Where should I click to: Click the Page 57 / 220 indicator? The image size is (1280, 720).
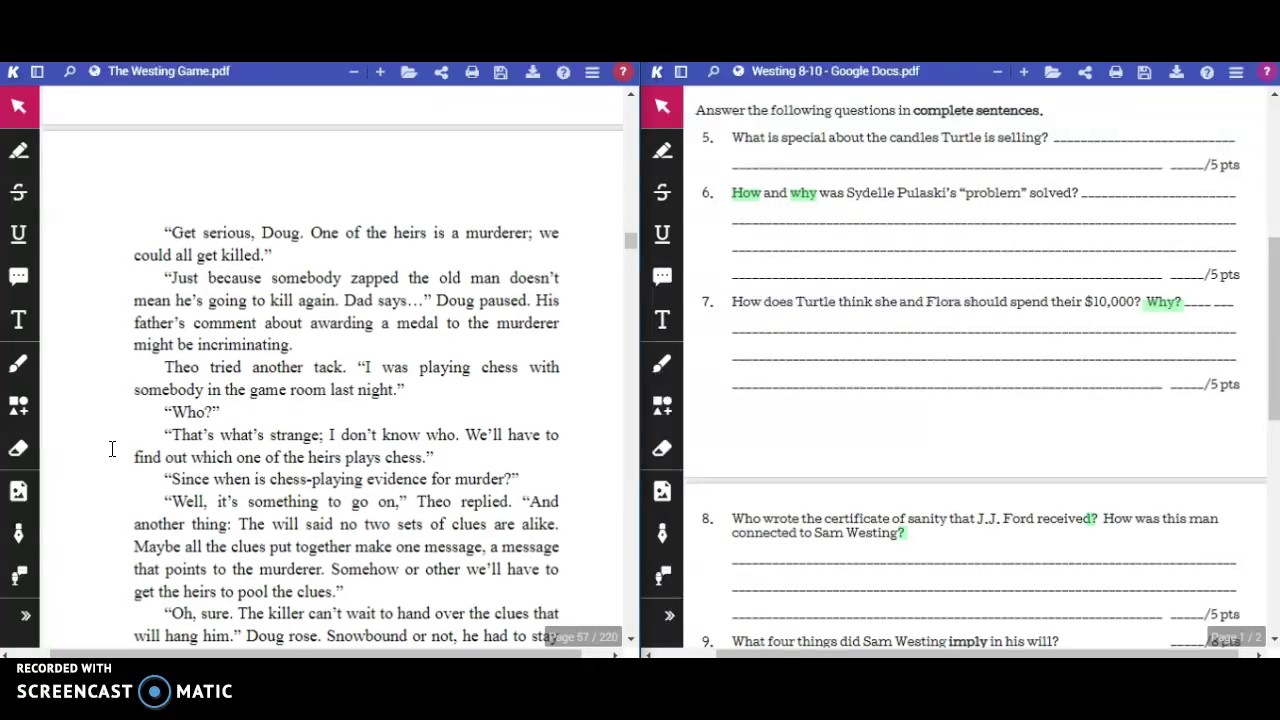583,637
